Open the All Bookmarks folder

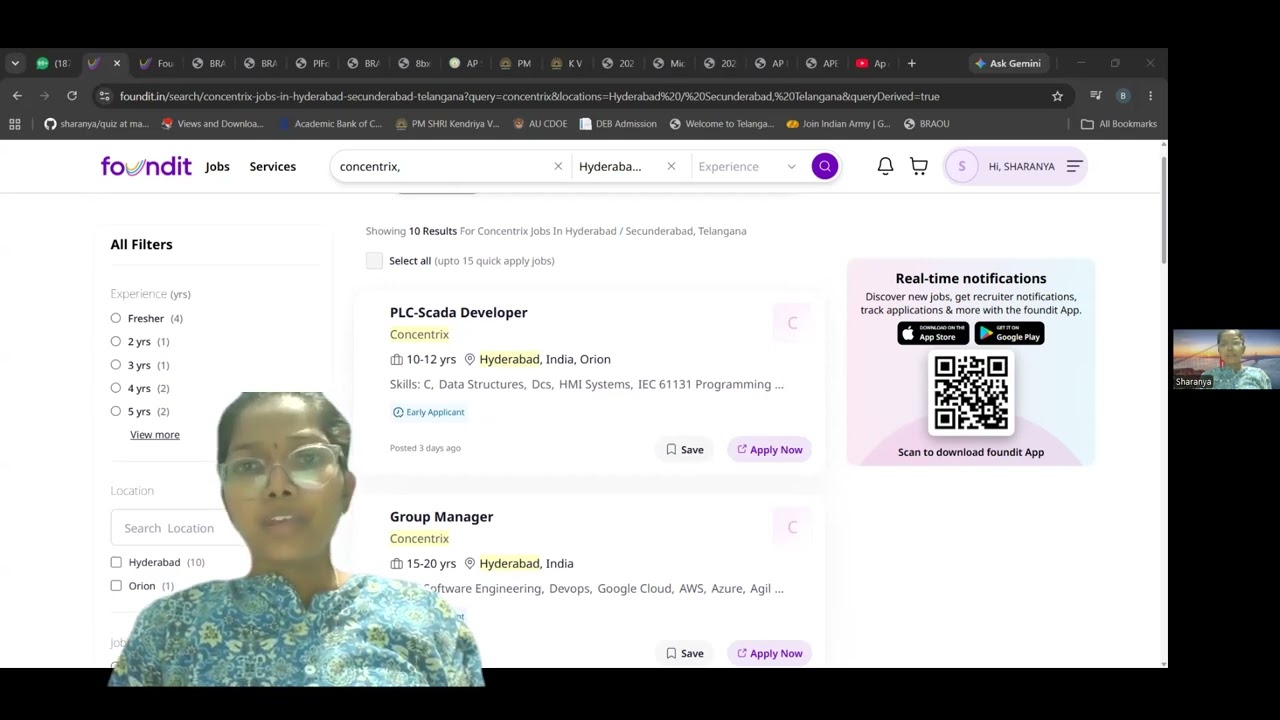1119,124
